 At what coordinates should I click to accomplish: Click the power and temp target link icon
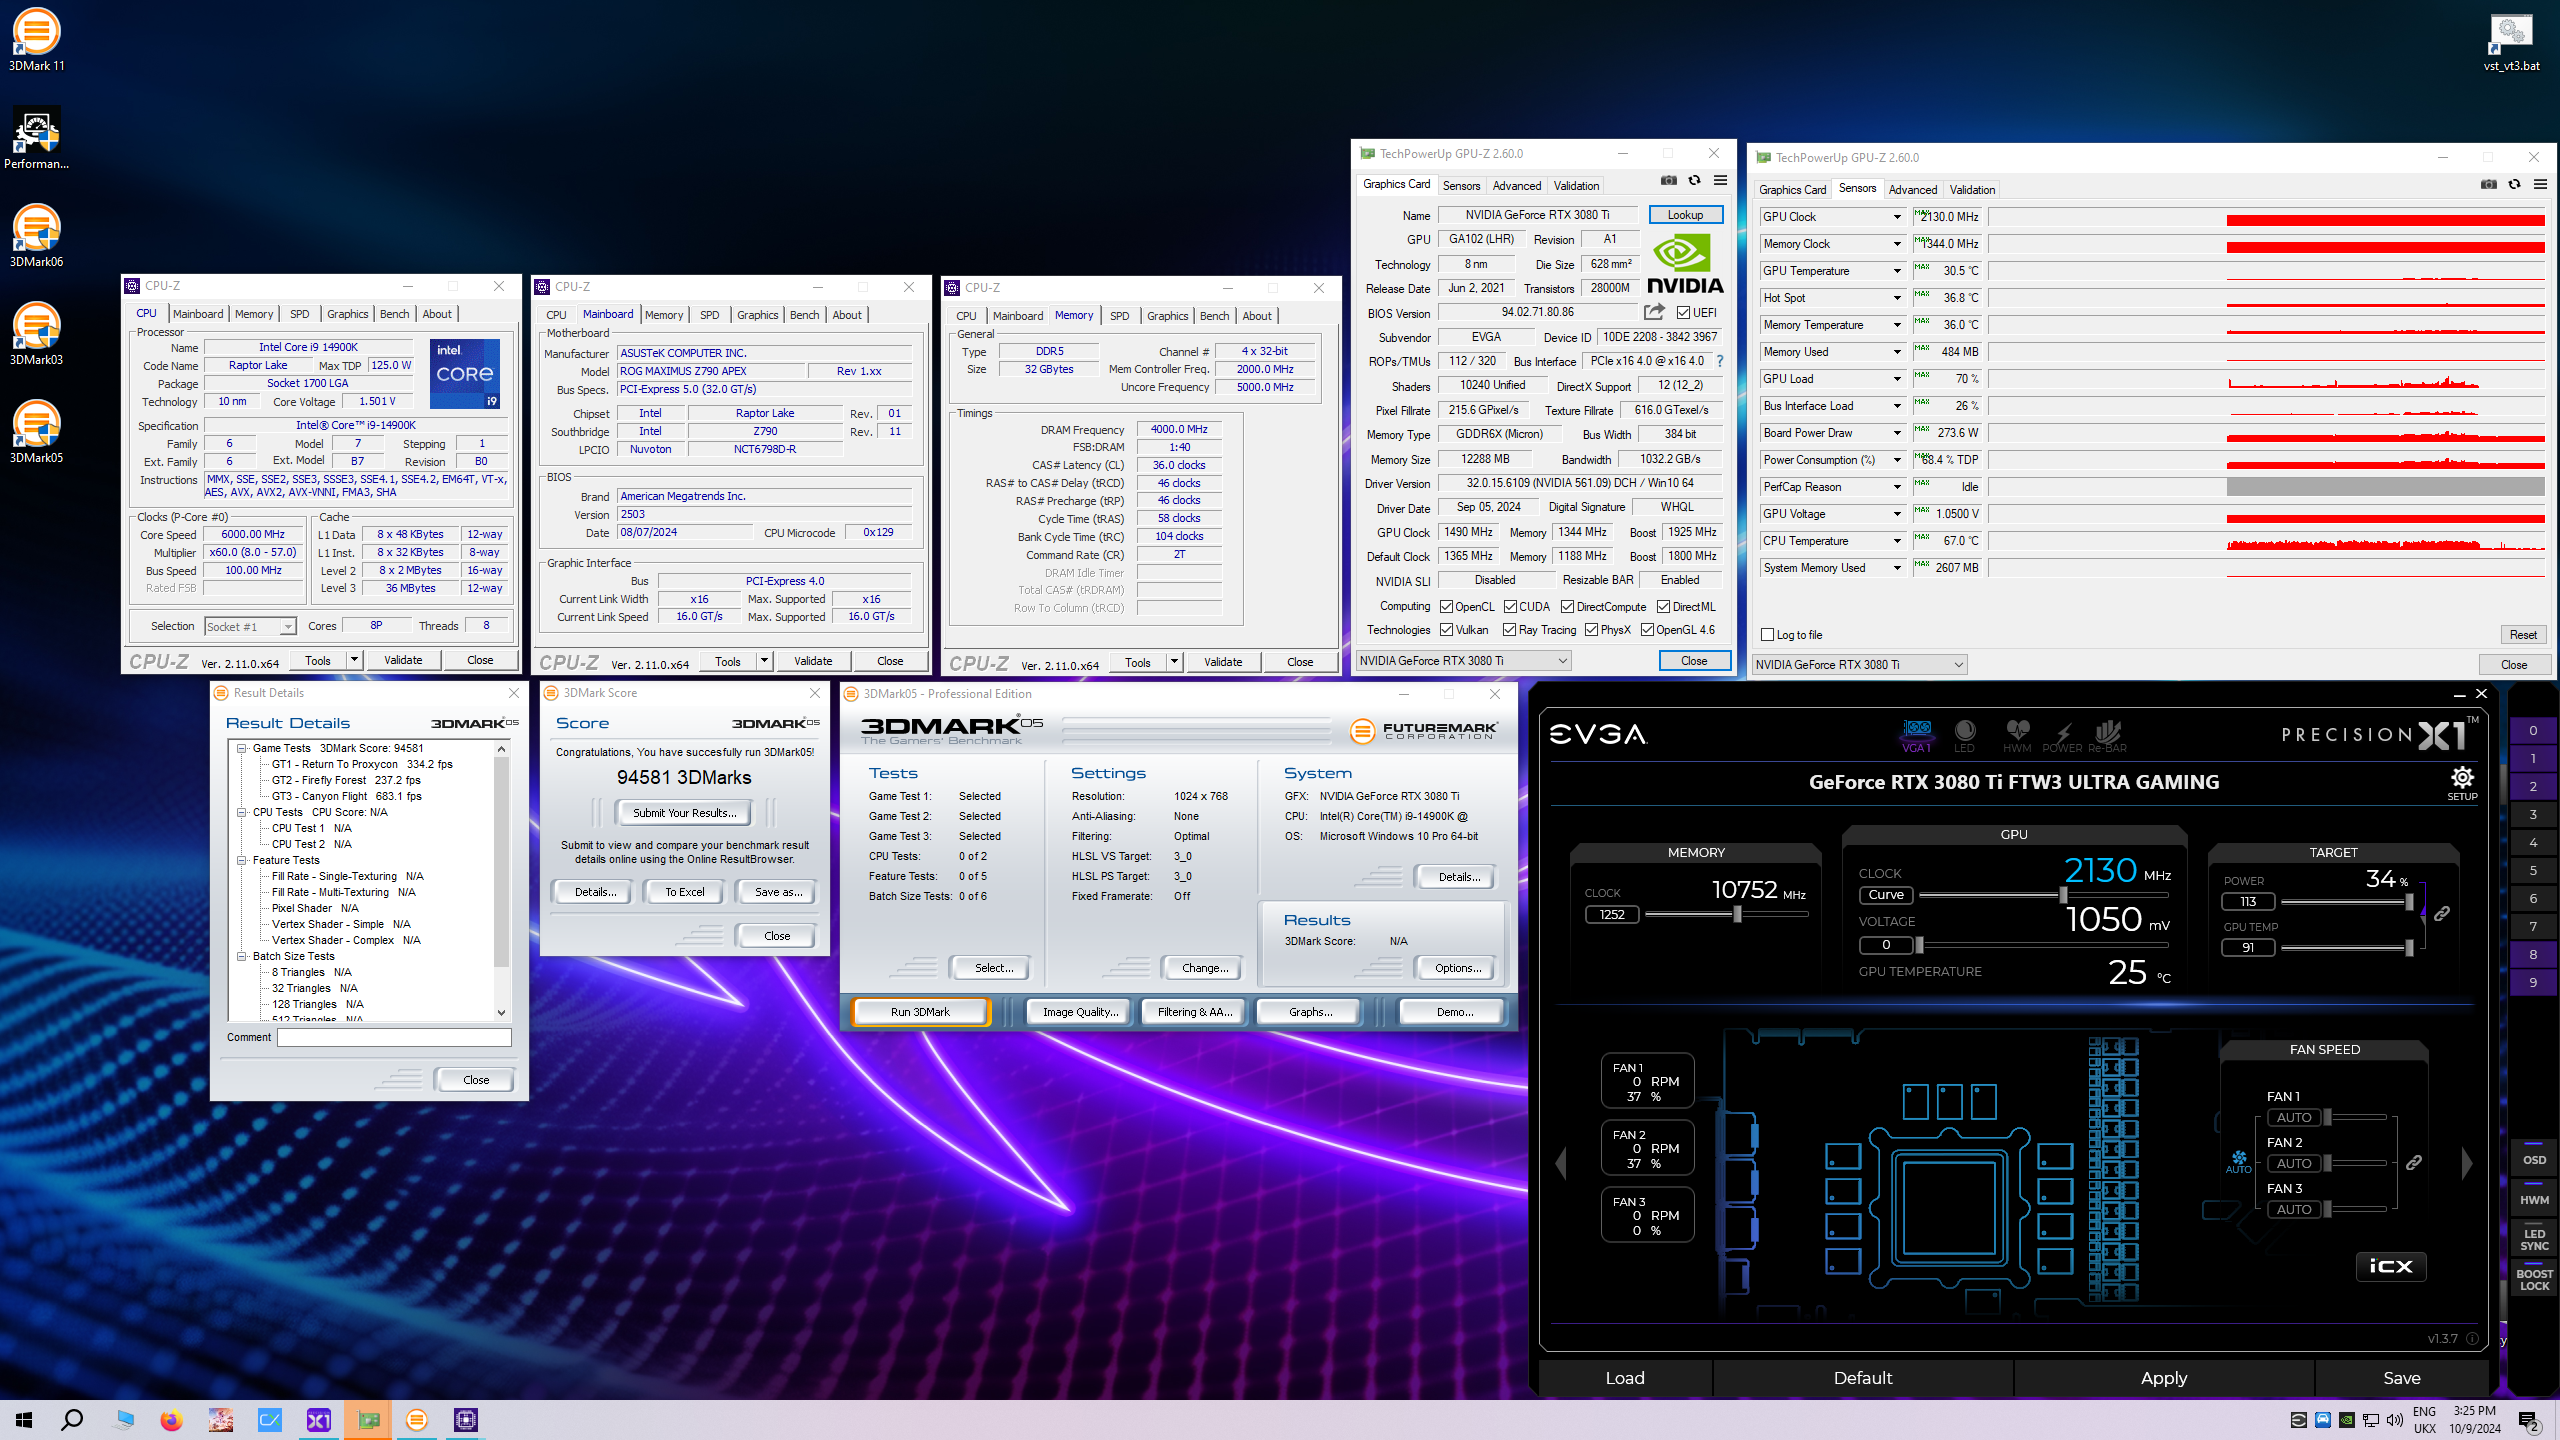(x=2442, y=914)
